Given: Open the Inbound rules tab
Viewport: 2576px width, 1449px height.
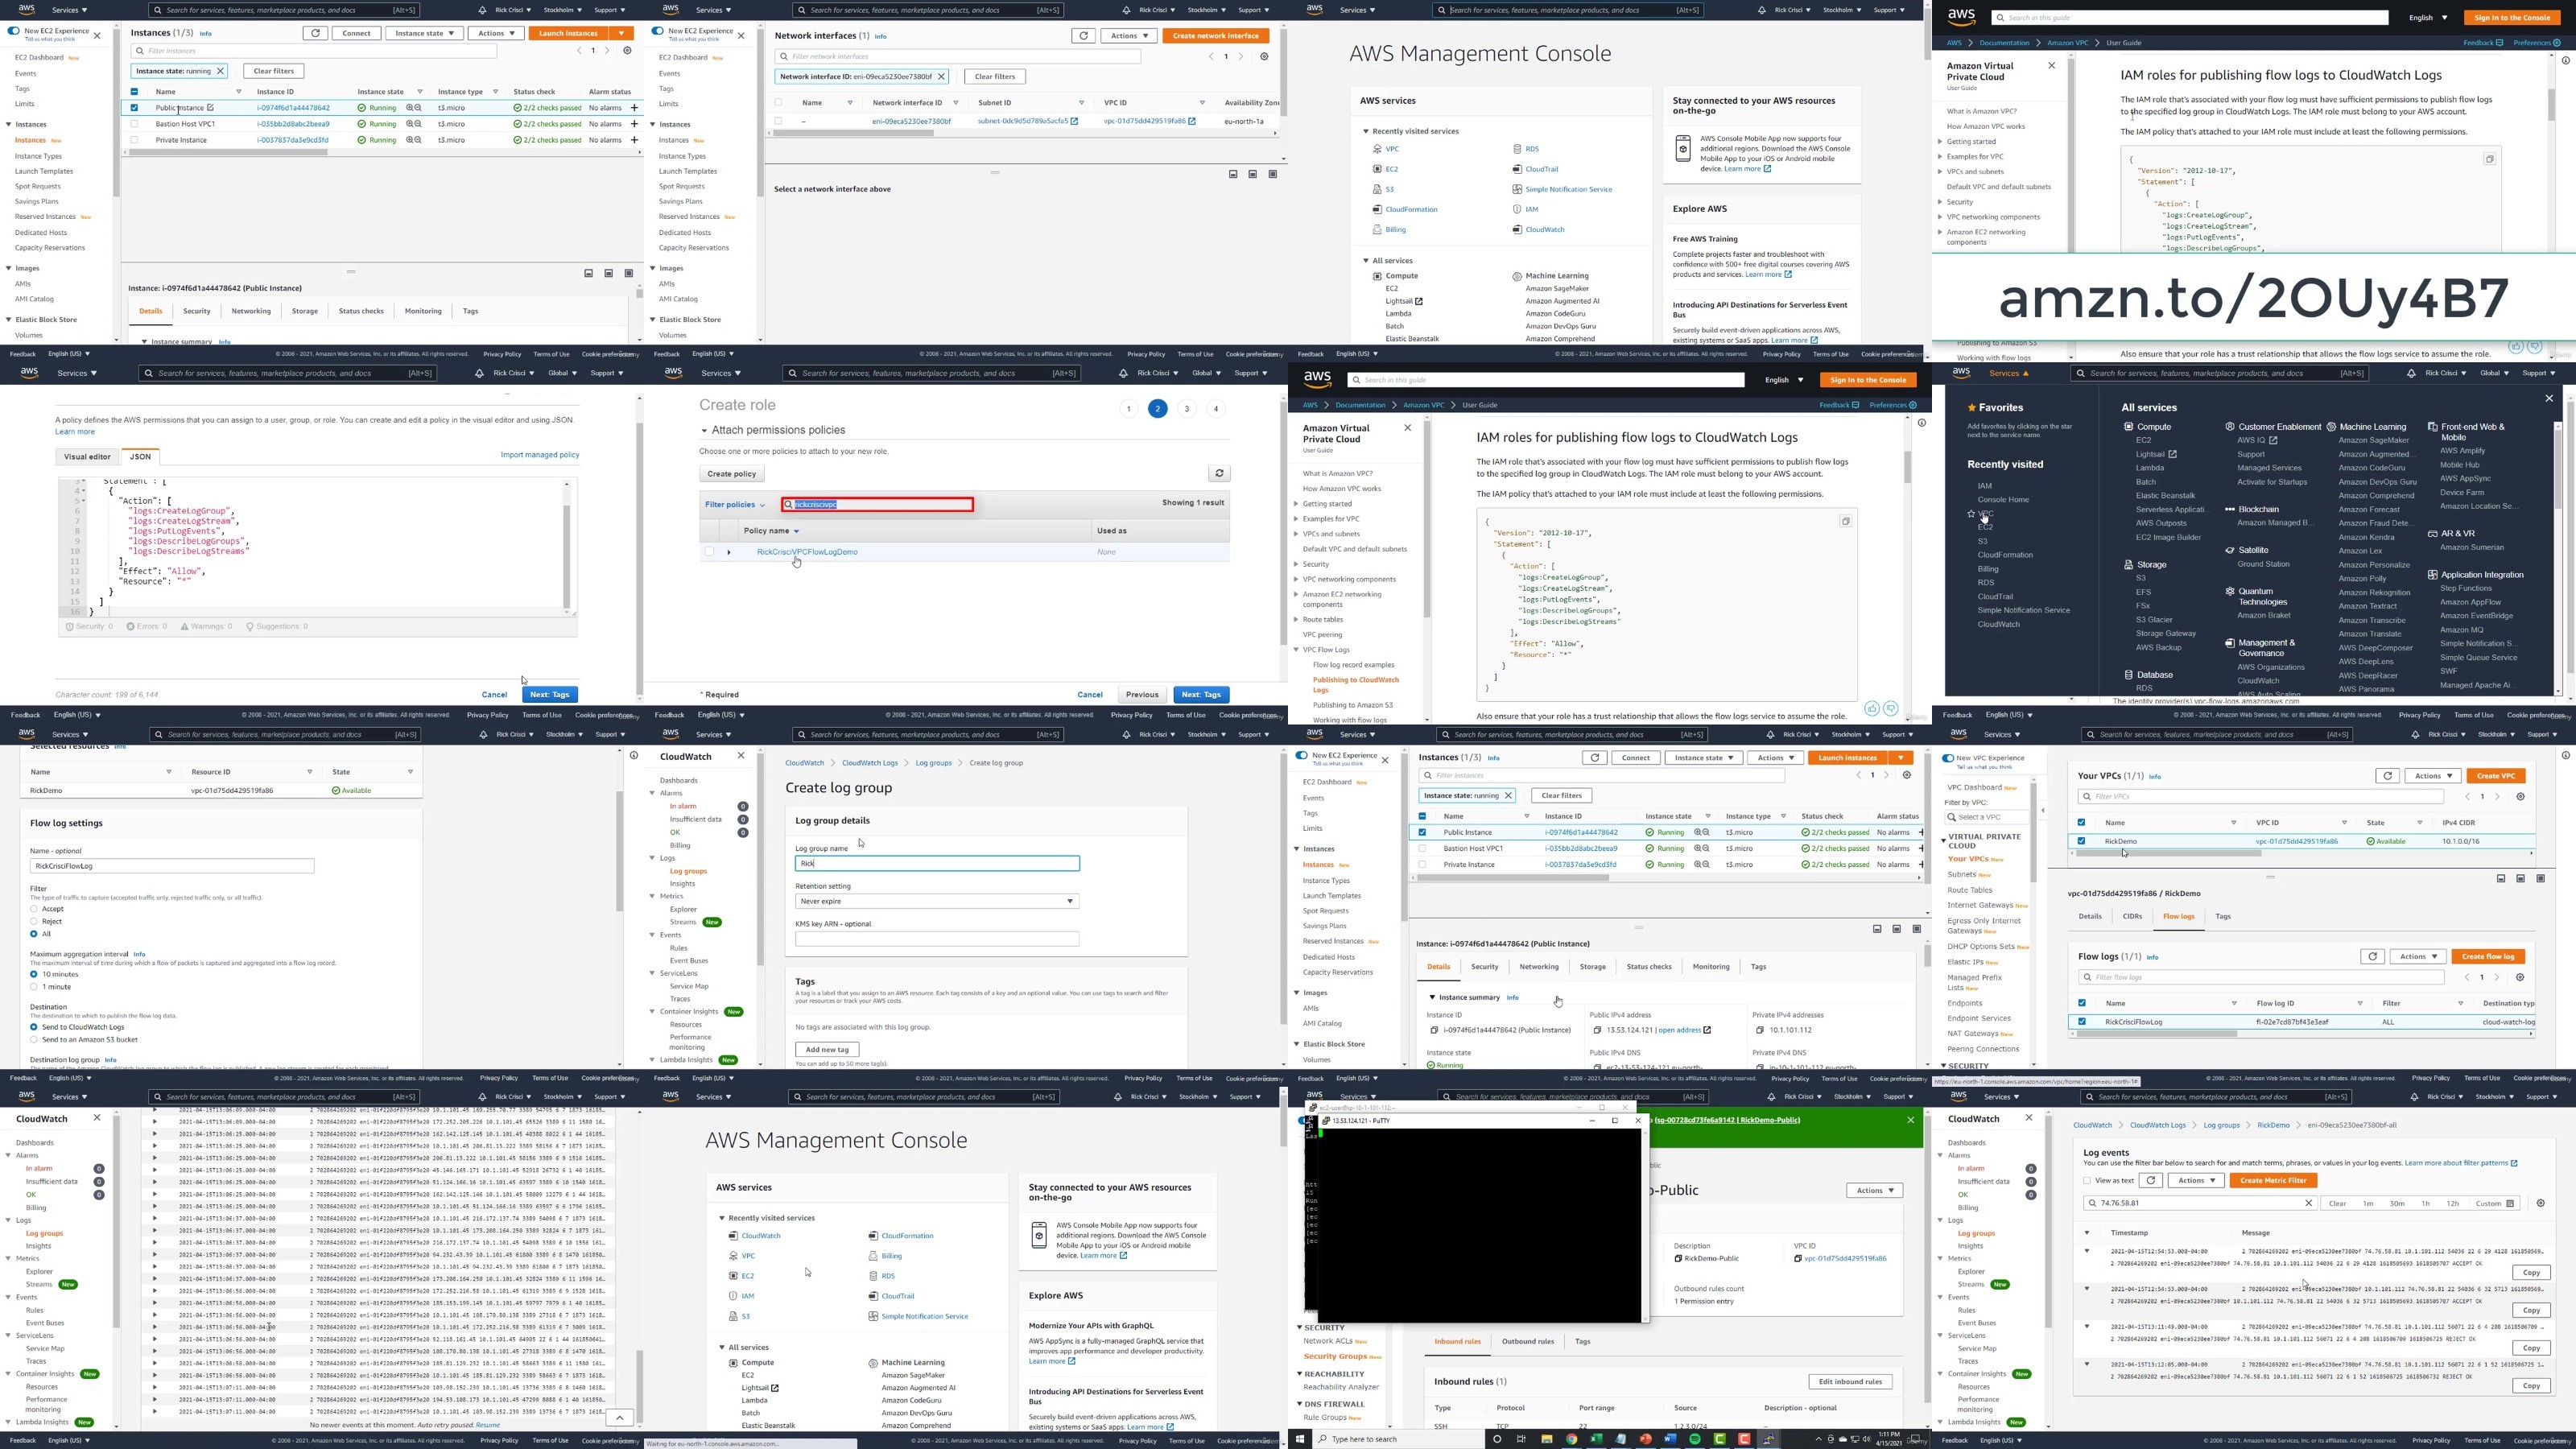Looking at the screenshot, I should [x=1457, y=1342].
